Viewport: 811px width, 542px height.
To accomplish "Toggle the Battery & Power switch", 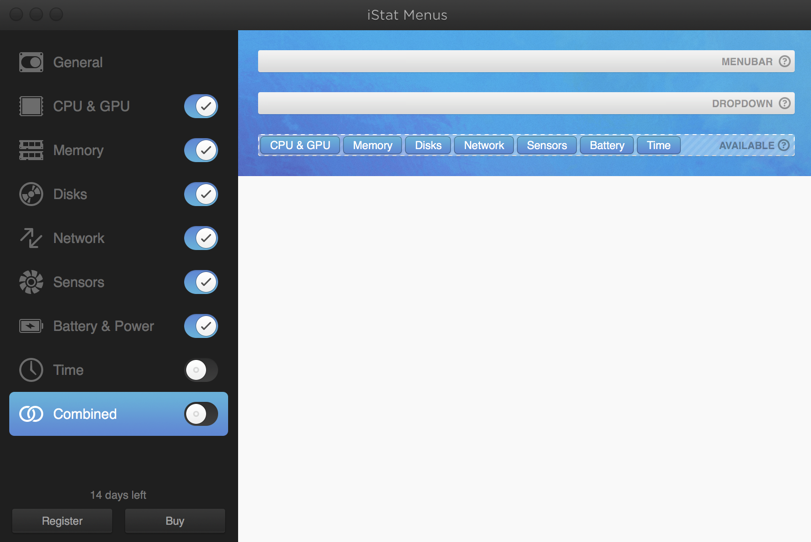I will click(201, 326).
